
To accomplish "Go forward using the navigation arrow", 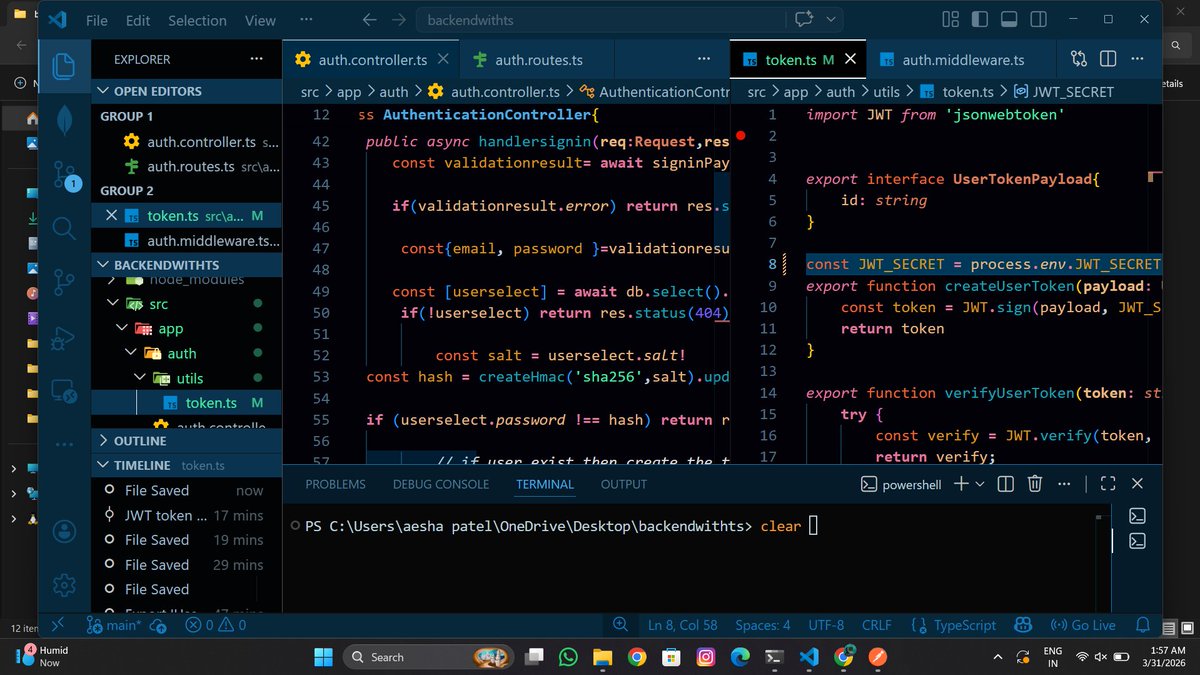I will coord(399,20).
